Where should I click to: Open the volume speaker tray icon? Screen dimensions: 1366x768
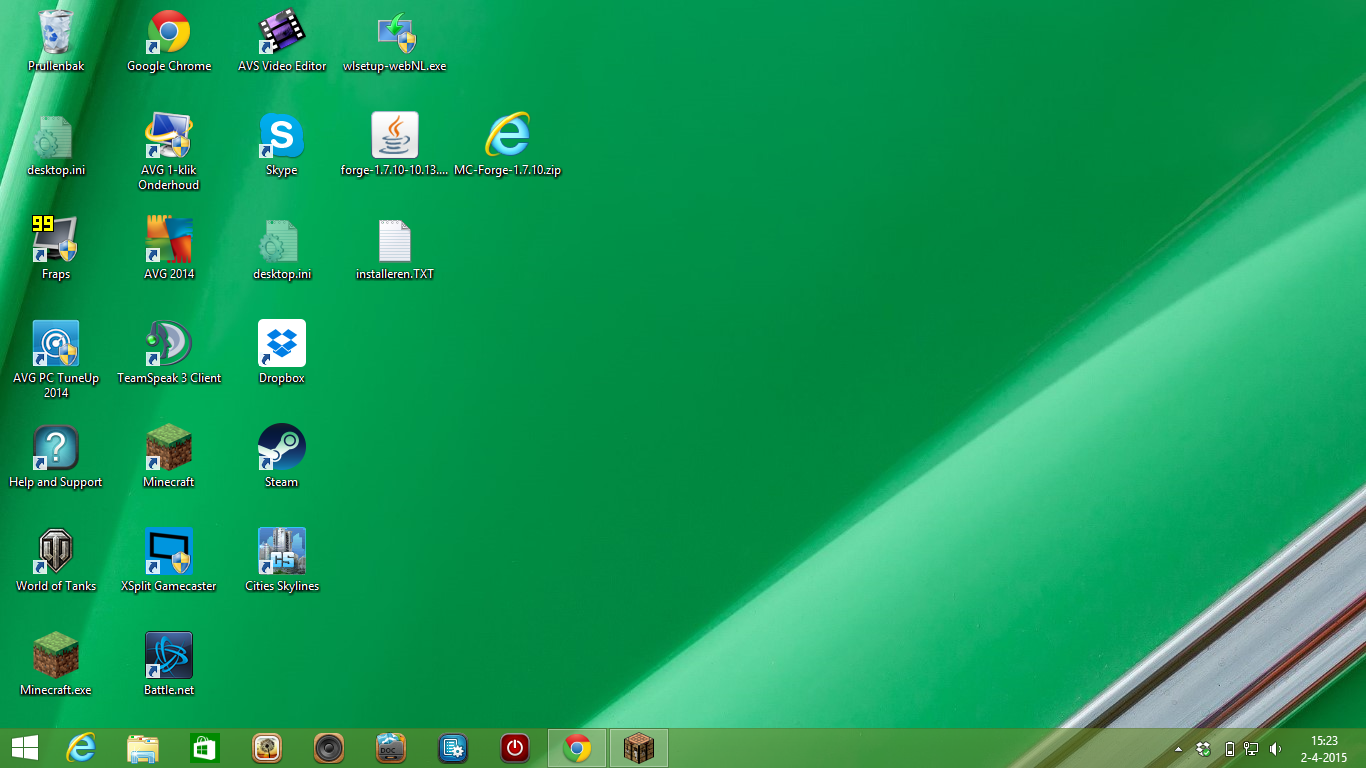[1276, 748]
